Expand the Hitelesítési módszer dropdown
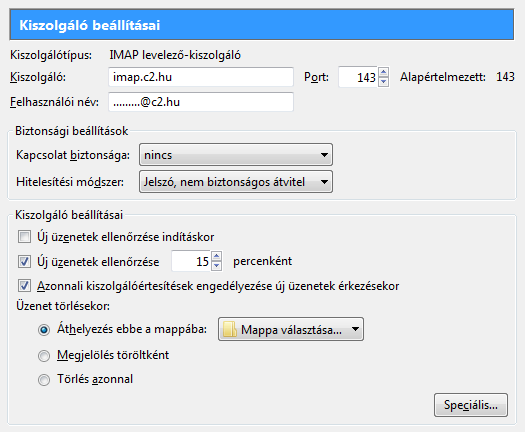 coord(236,182)
